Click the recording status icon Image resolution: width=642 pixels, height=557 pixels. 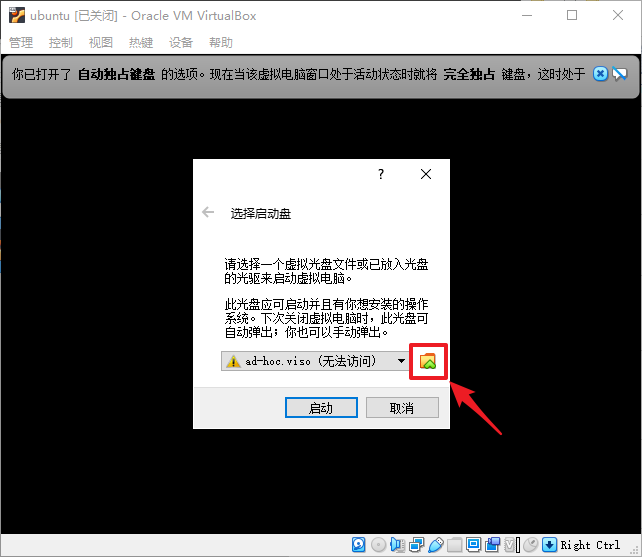pyautogui.click(x=493, y=545)
